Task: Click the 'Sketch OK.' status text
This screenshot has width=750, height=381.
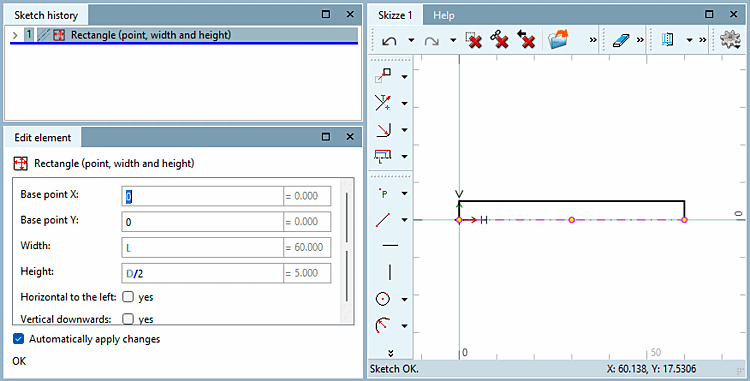Action: [x=394, y=369]
